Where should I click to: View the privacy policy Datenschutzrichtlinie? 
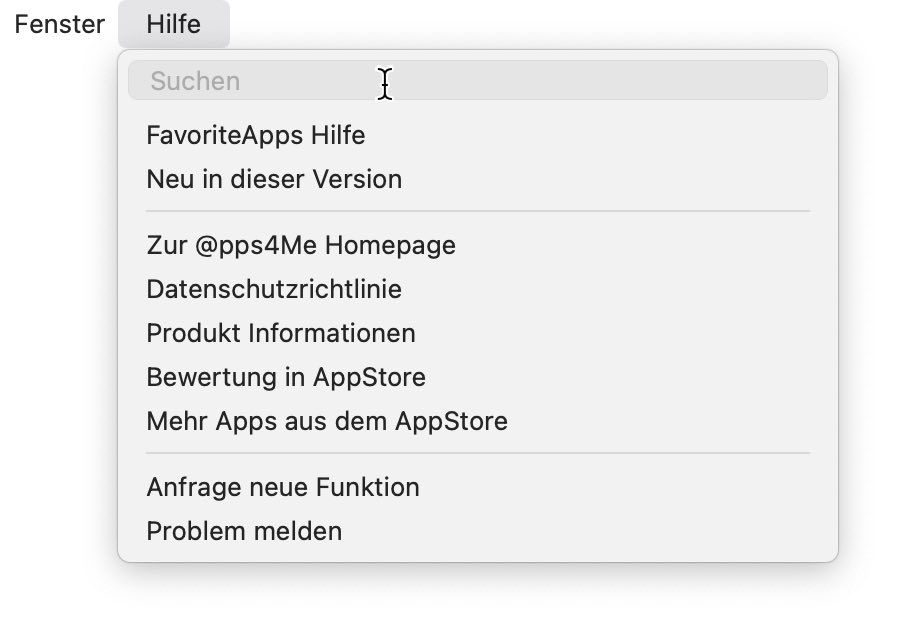478,289
